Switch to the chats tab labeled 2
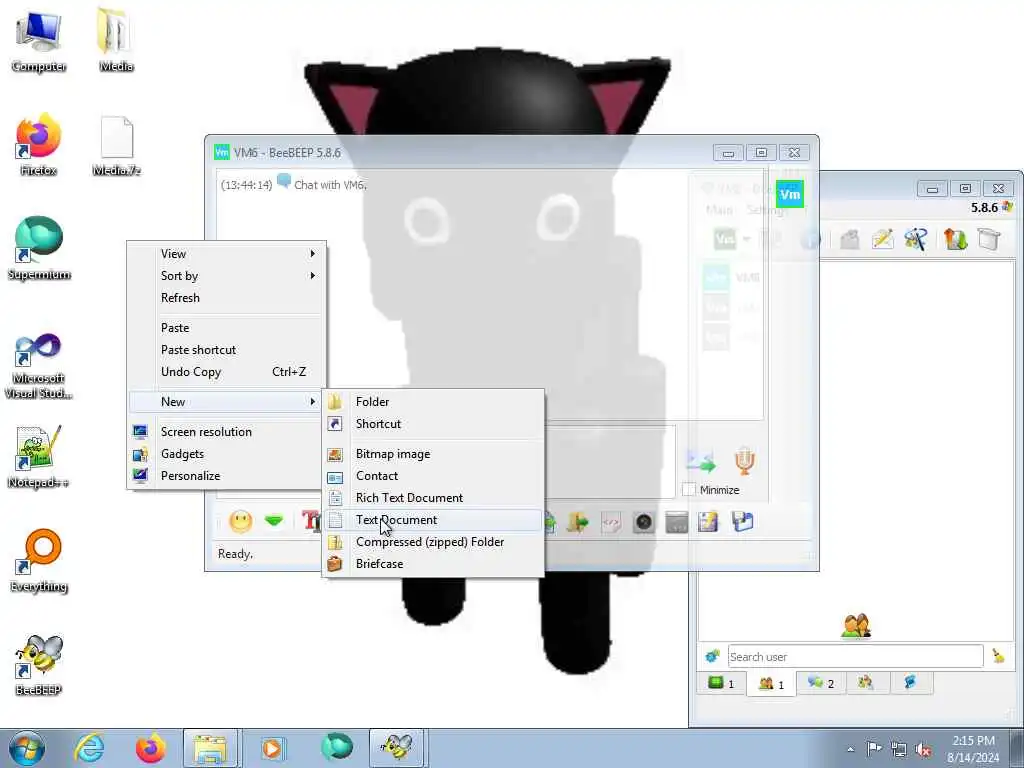Viewport: 1024px width, 768px height. [x=821, y=683]
